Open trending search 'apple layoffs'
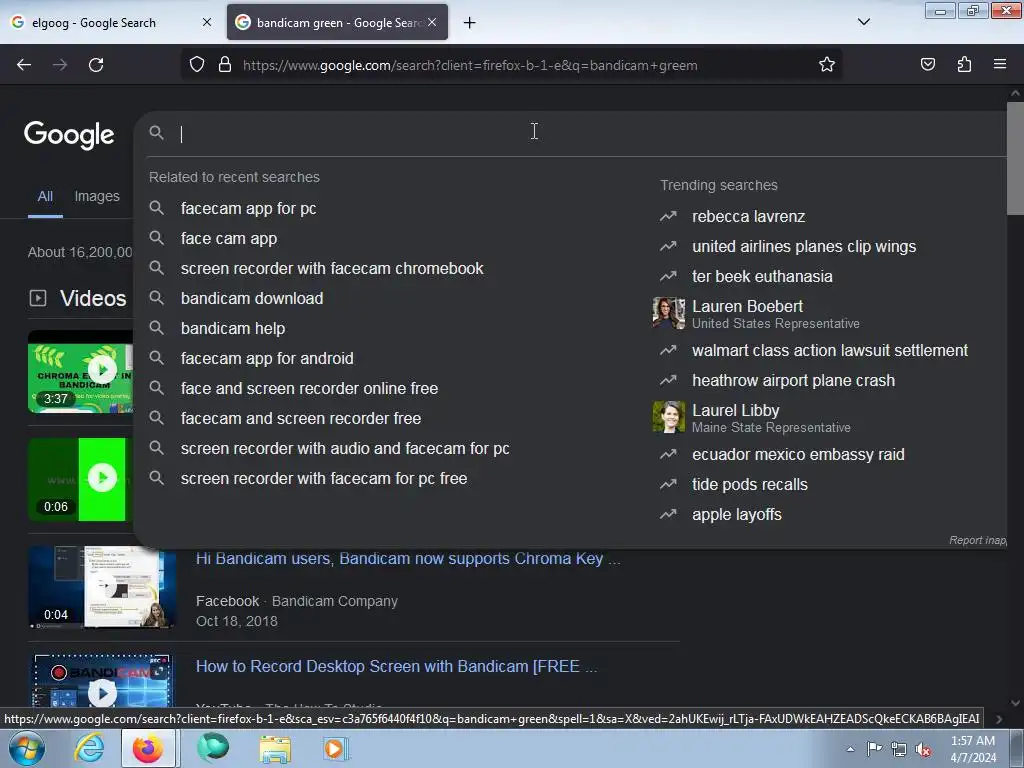Viewport: 1024px width, 768px height. [737, 515]
